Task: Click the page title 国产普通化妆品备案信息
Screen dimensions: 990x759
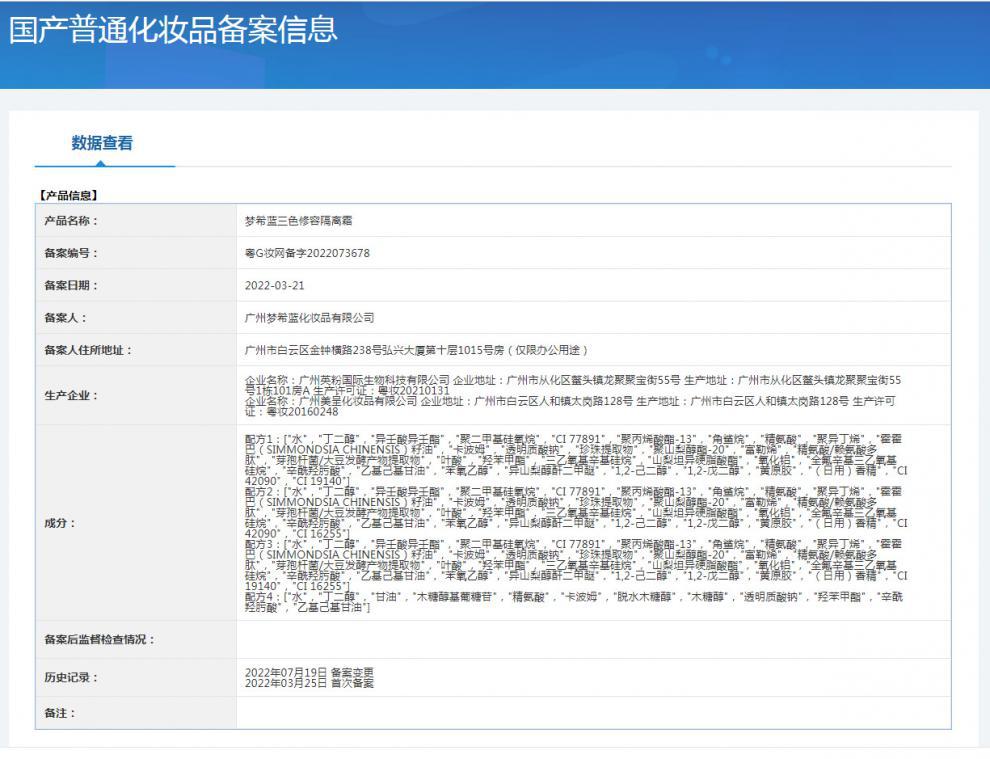Action: pyautogui.click(x=173, y=30)
